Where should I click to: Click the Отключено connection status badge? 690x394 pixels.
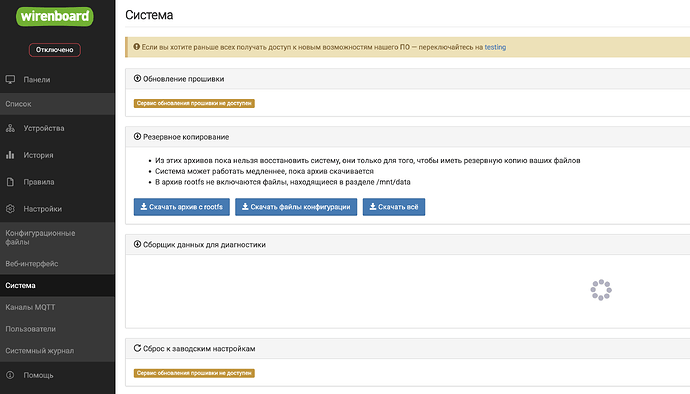(x=55, y=50)
